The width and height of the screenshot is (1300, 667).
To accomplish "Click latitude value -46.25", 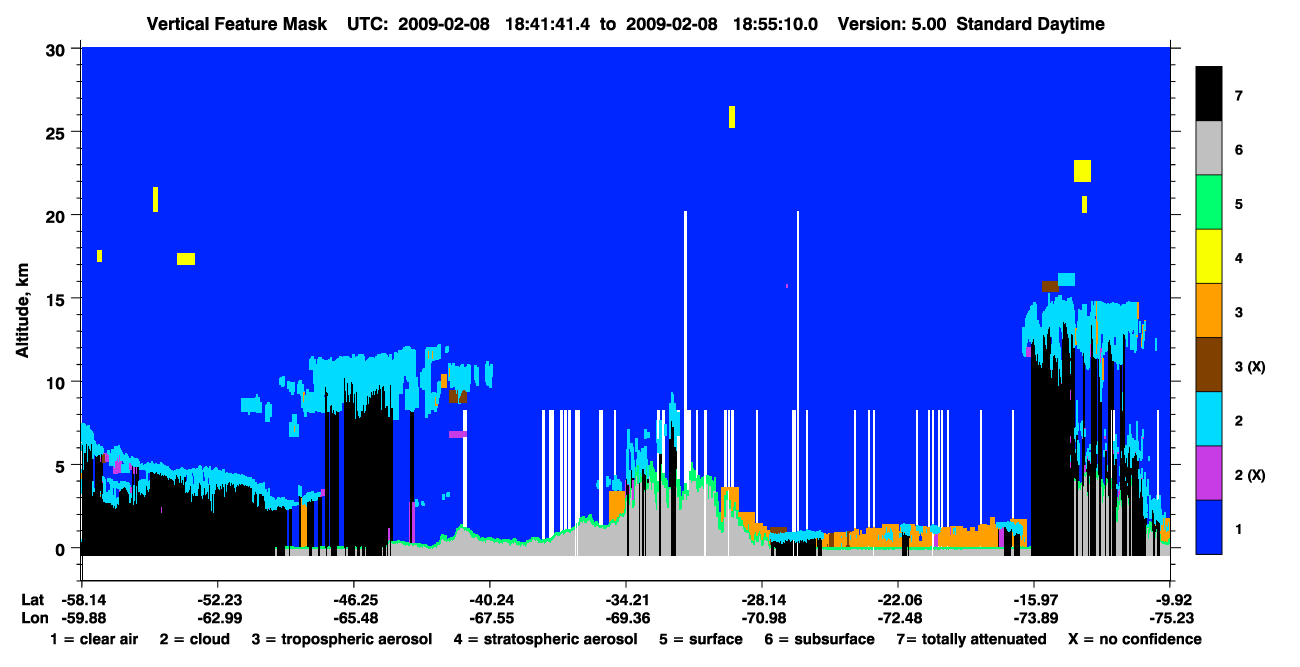I will (x=353, y=600).
